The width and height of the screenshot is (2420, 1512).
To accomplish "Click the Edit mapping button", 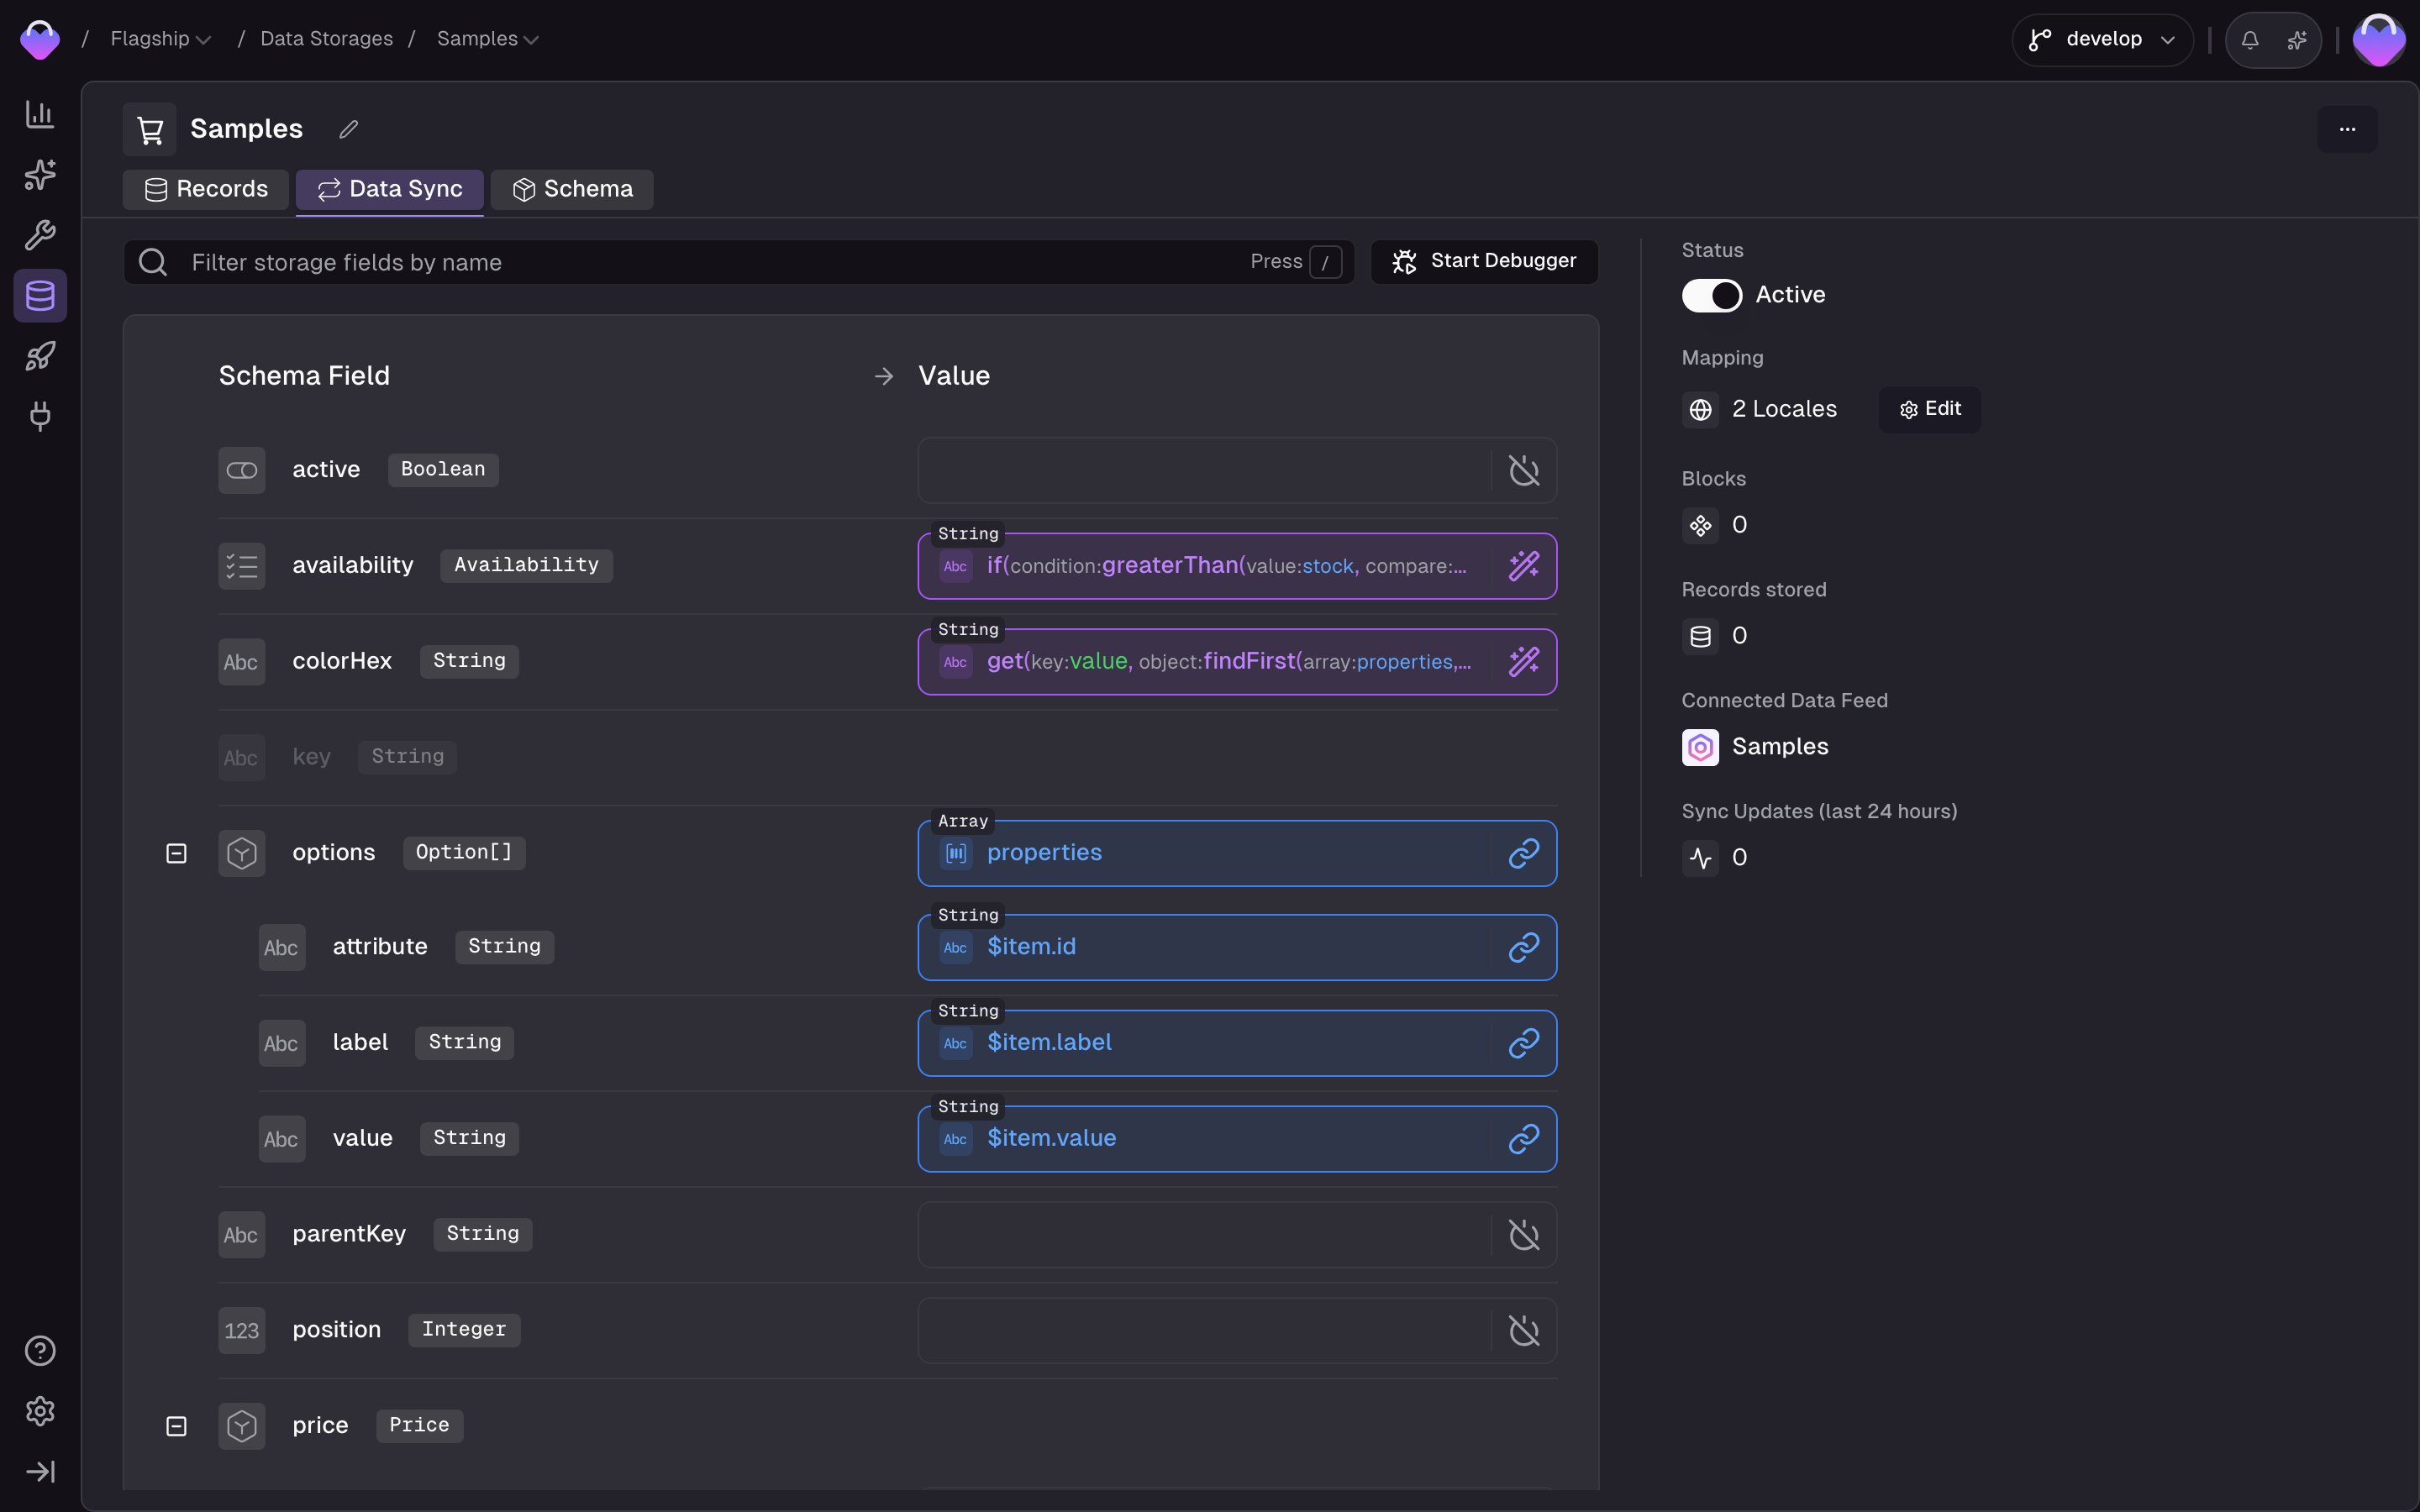I will pos(1930,409).
